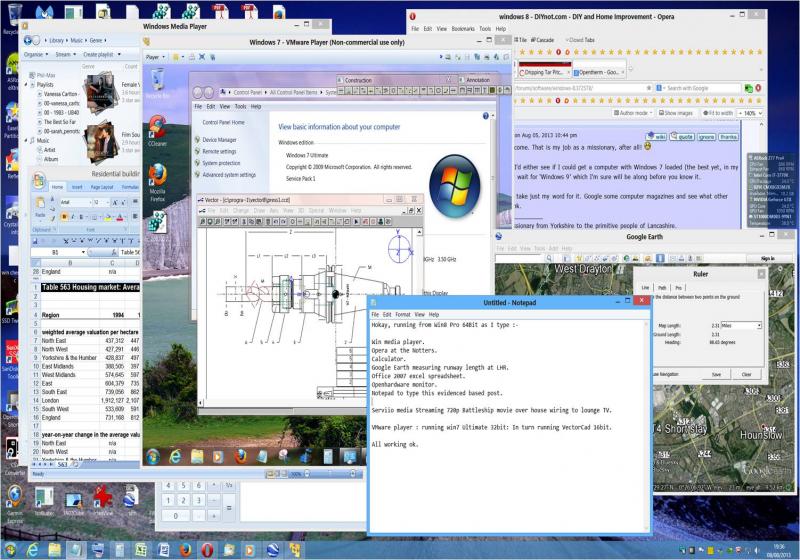Open CCleaner on the VMware desktop
This screenshot has height=560, width=800.
tap(157, 127)
